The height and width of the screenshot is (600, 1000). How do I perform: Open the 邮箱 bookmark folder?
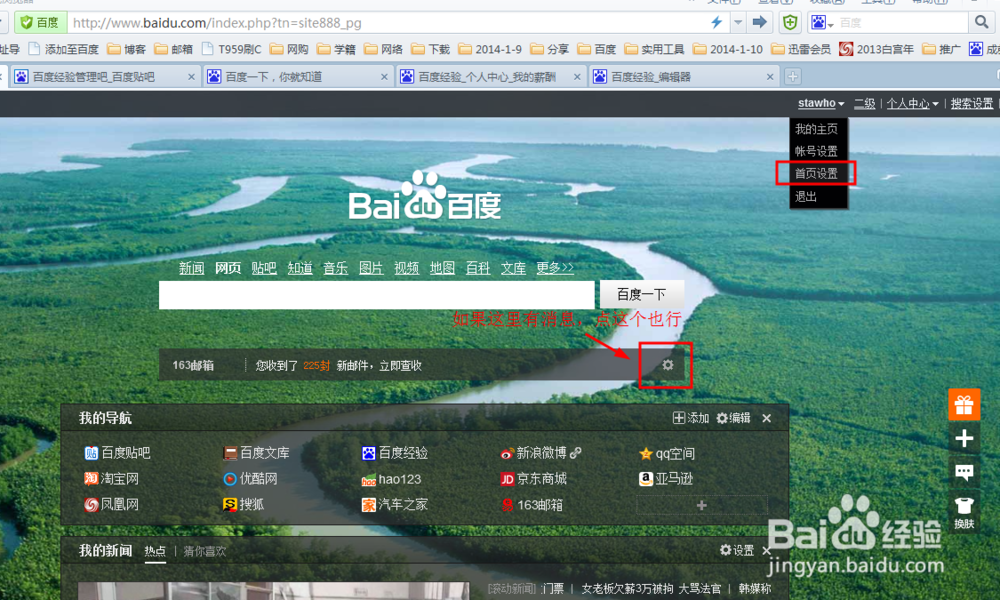[173, 49]
